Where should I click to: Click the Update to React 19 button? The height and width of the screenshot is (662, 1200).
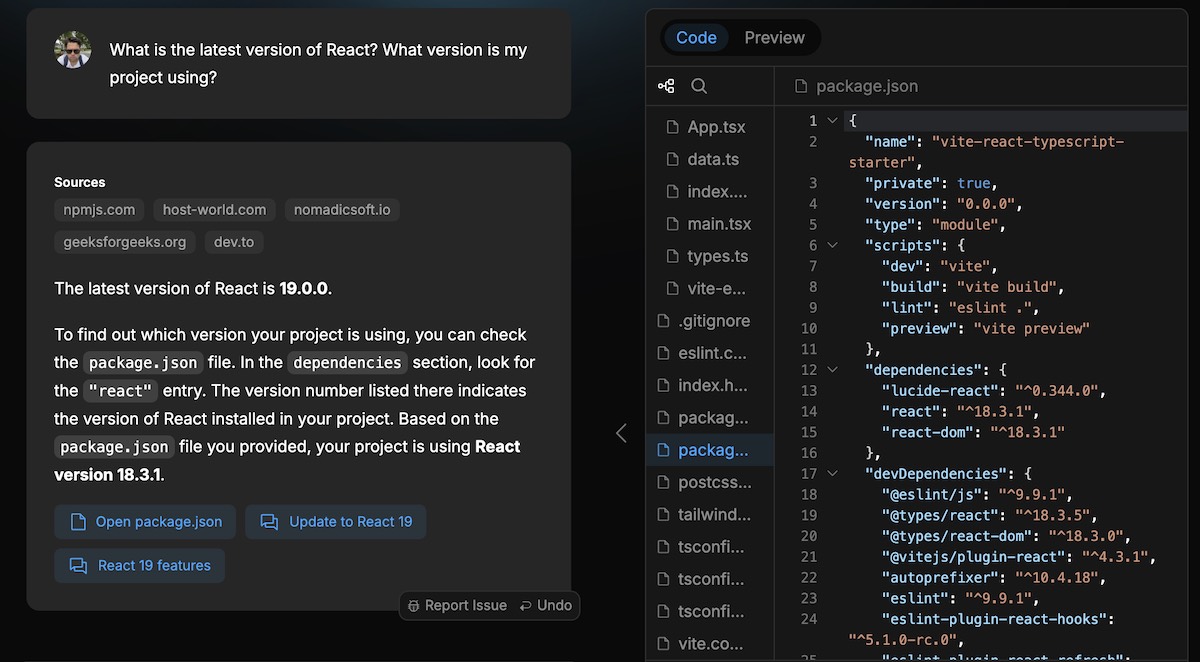(336, 522)
